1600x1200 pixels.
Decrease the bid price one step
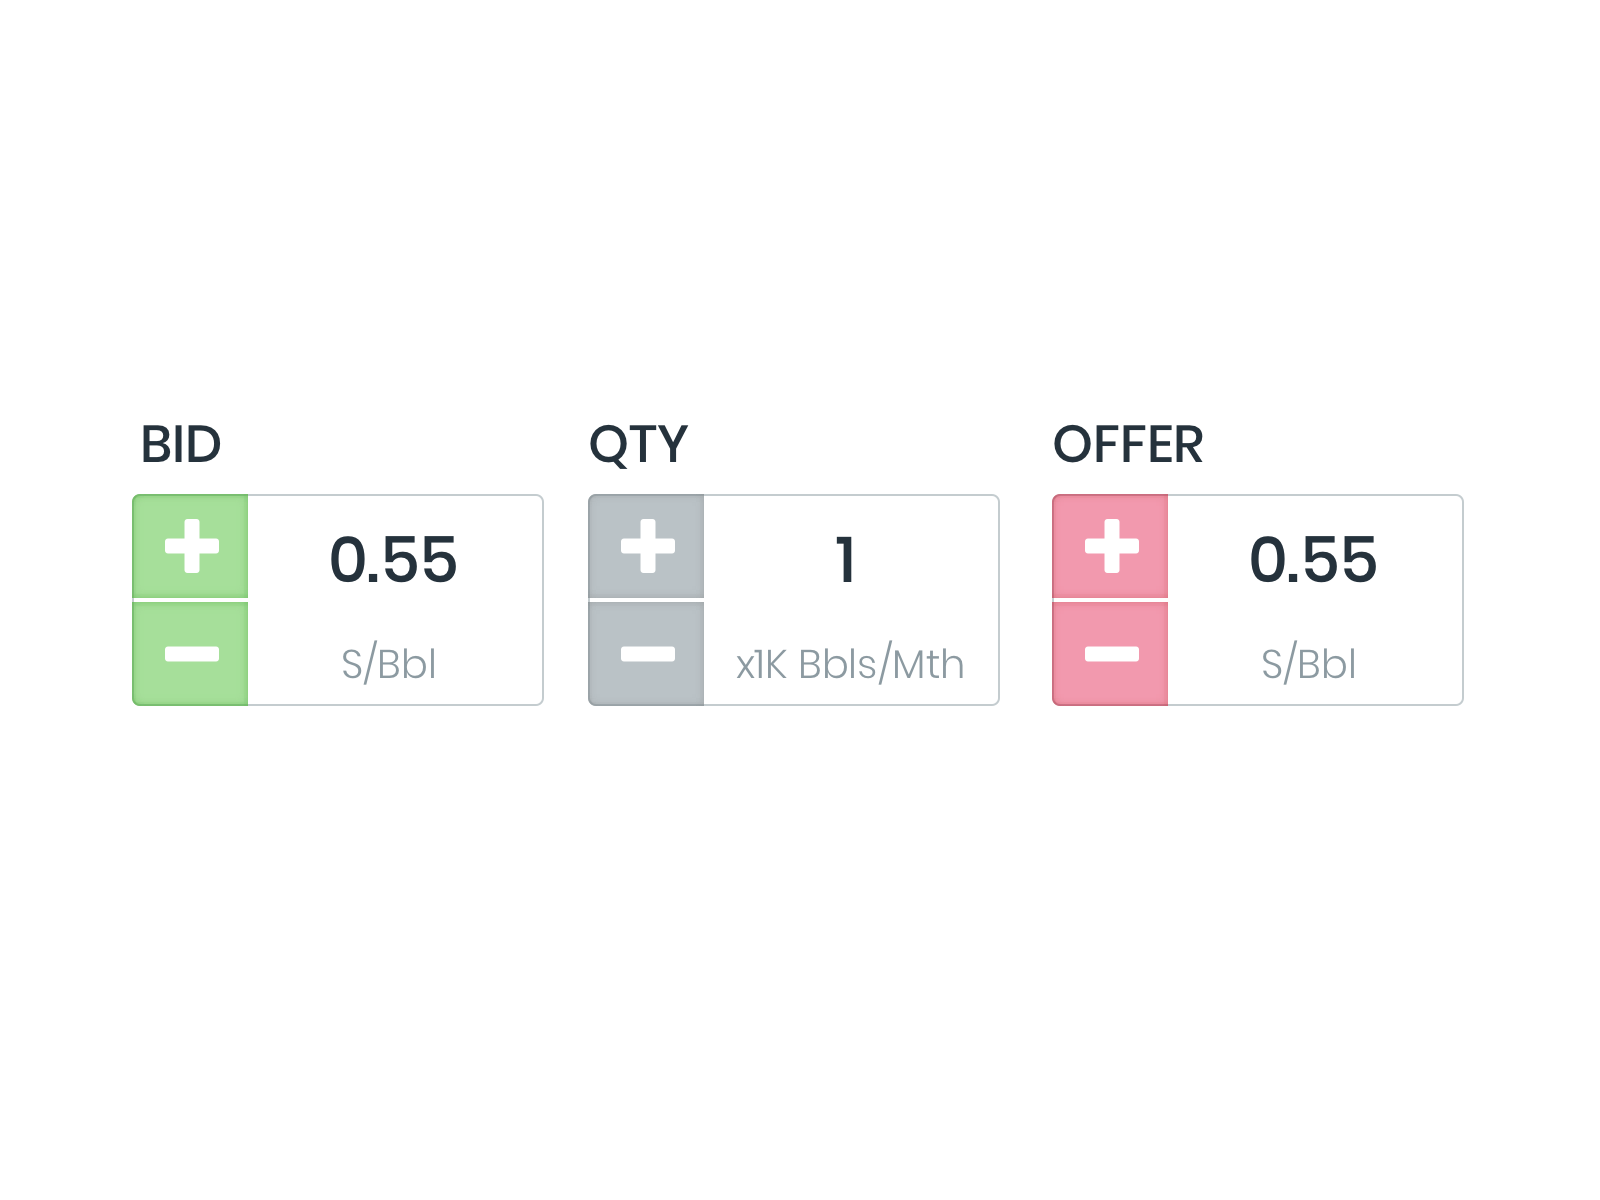pos(191,654)
